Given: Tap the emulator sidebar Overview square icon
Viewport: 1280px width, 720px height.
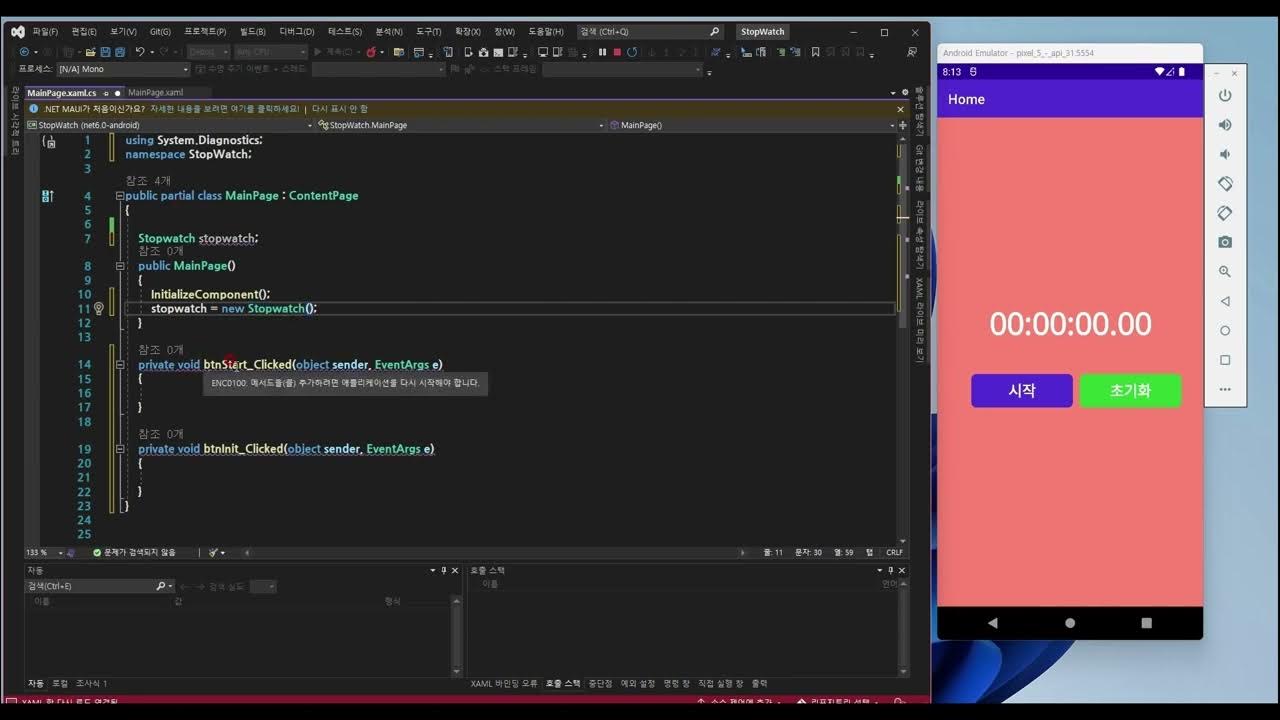Looking at the screenshot, I should click(x=1224, y=360).
